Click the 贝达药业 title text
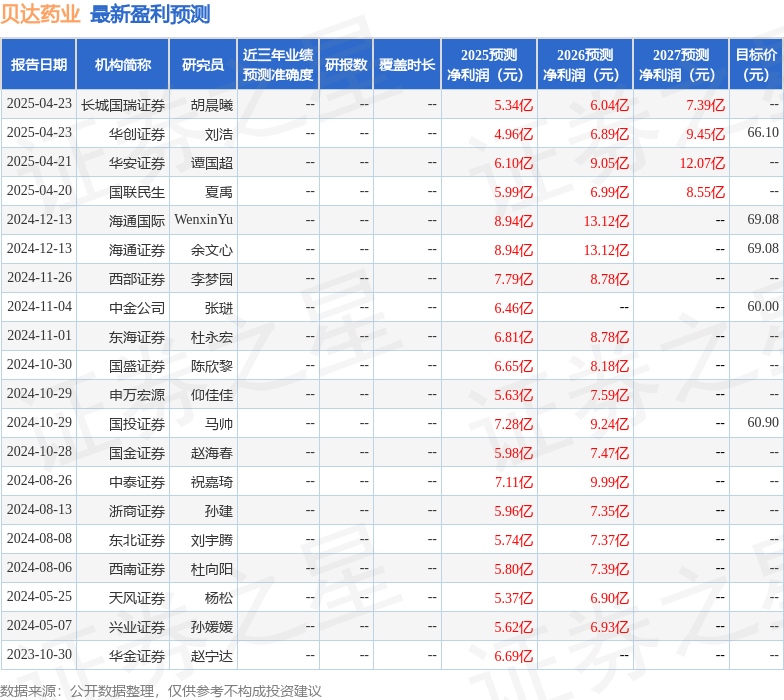The height and width of the screenshot is (700, 784). tap(40, 14)
